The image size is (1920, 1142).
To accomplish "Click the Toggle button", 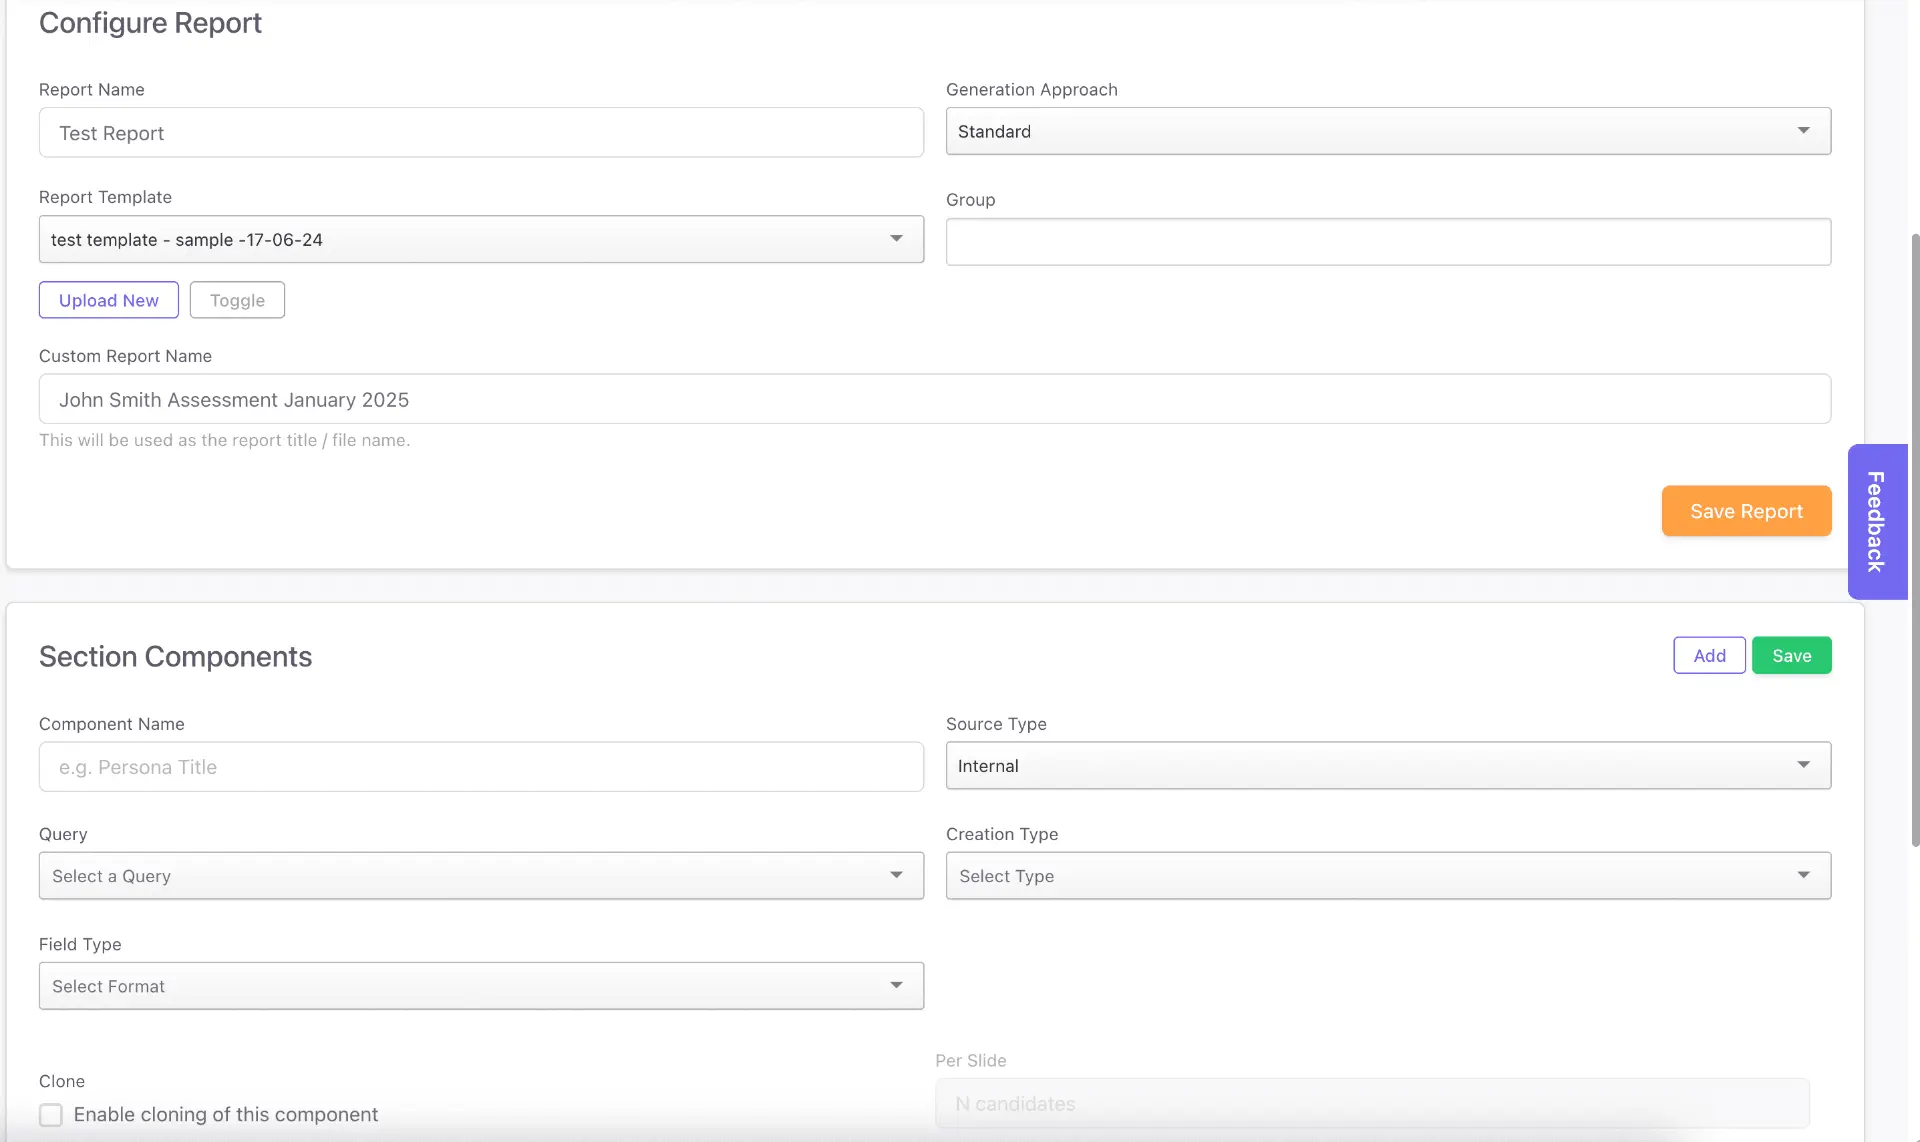I will click(237, 300).
